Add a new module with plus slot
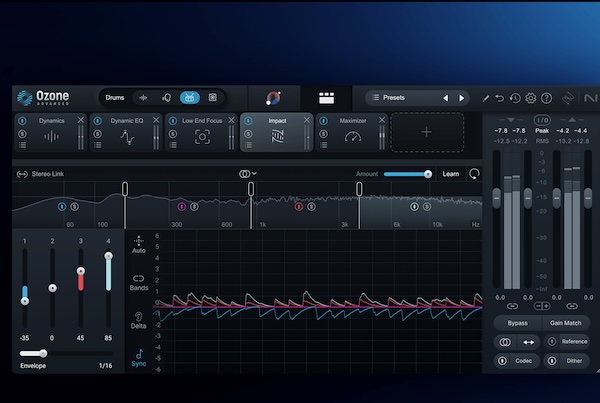Image resolution: width=600 pixels, height=403 pixels. pyautogui.click(x=427, y=132)
